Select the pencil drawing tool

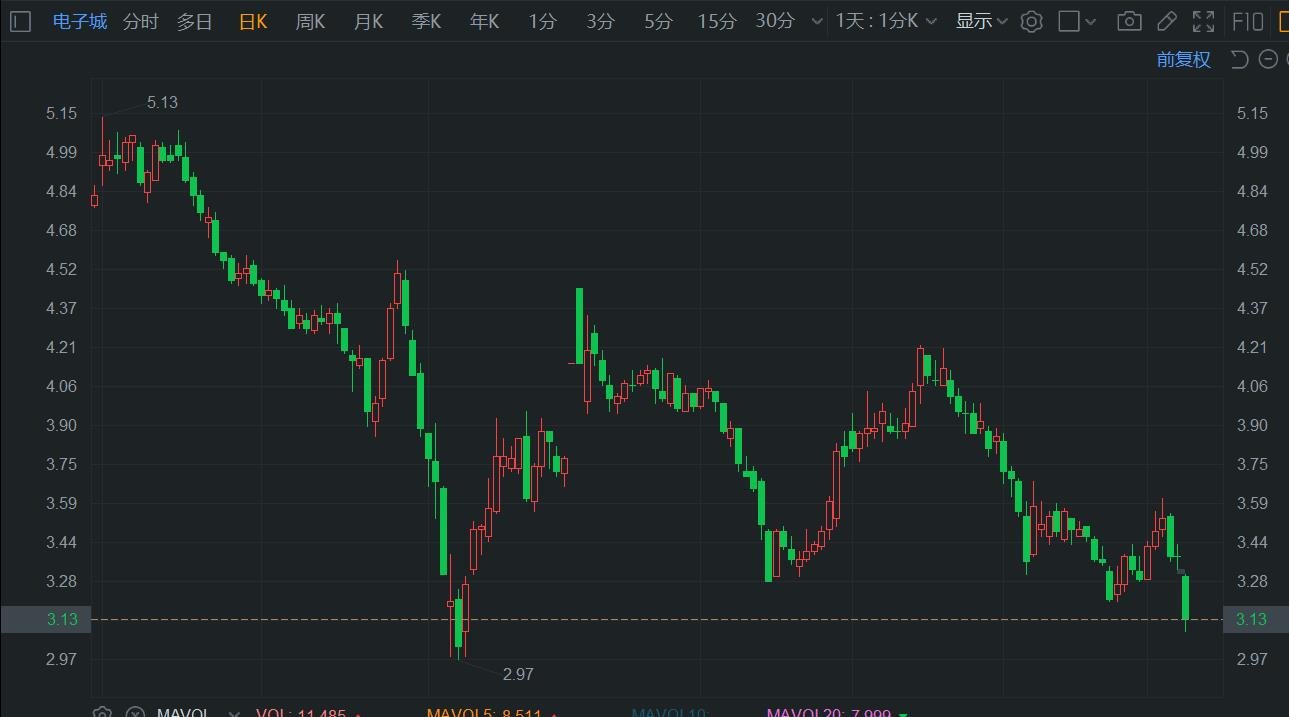pyautogui.click(x=1166, y=21)
